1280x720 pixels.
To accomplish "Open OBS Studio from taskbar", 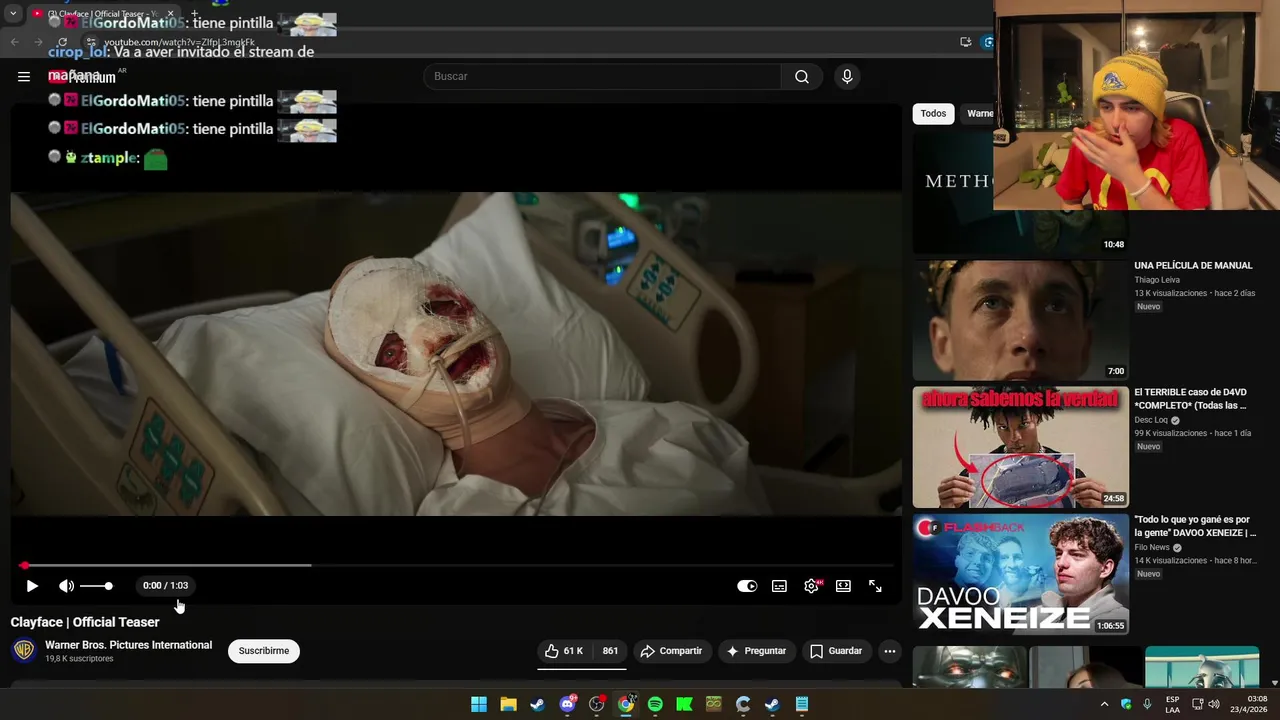I will [597, 704].
